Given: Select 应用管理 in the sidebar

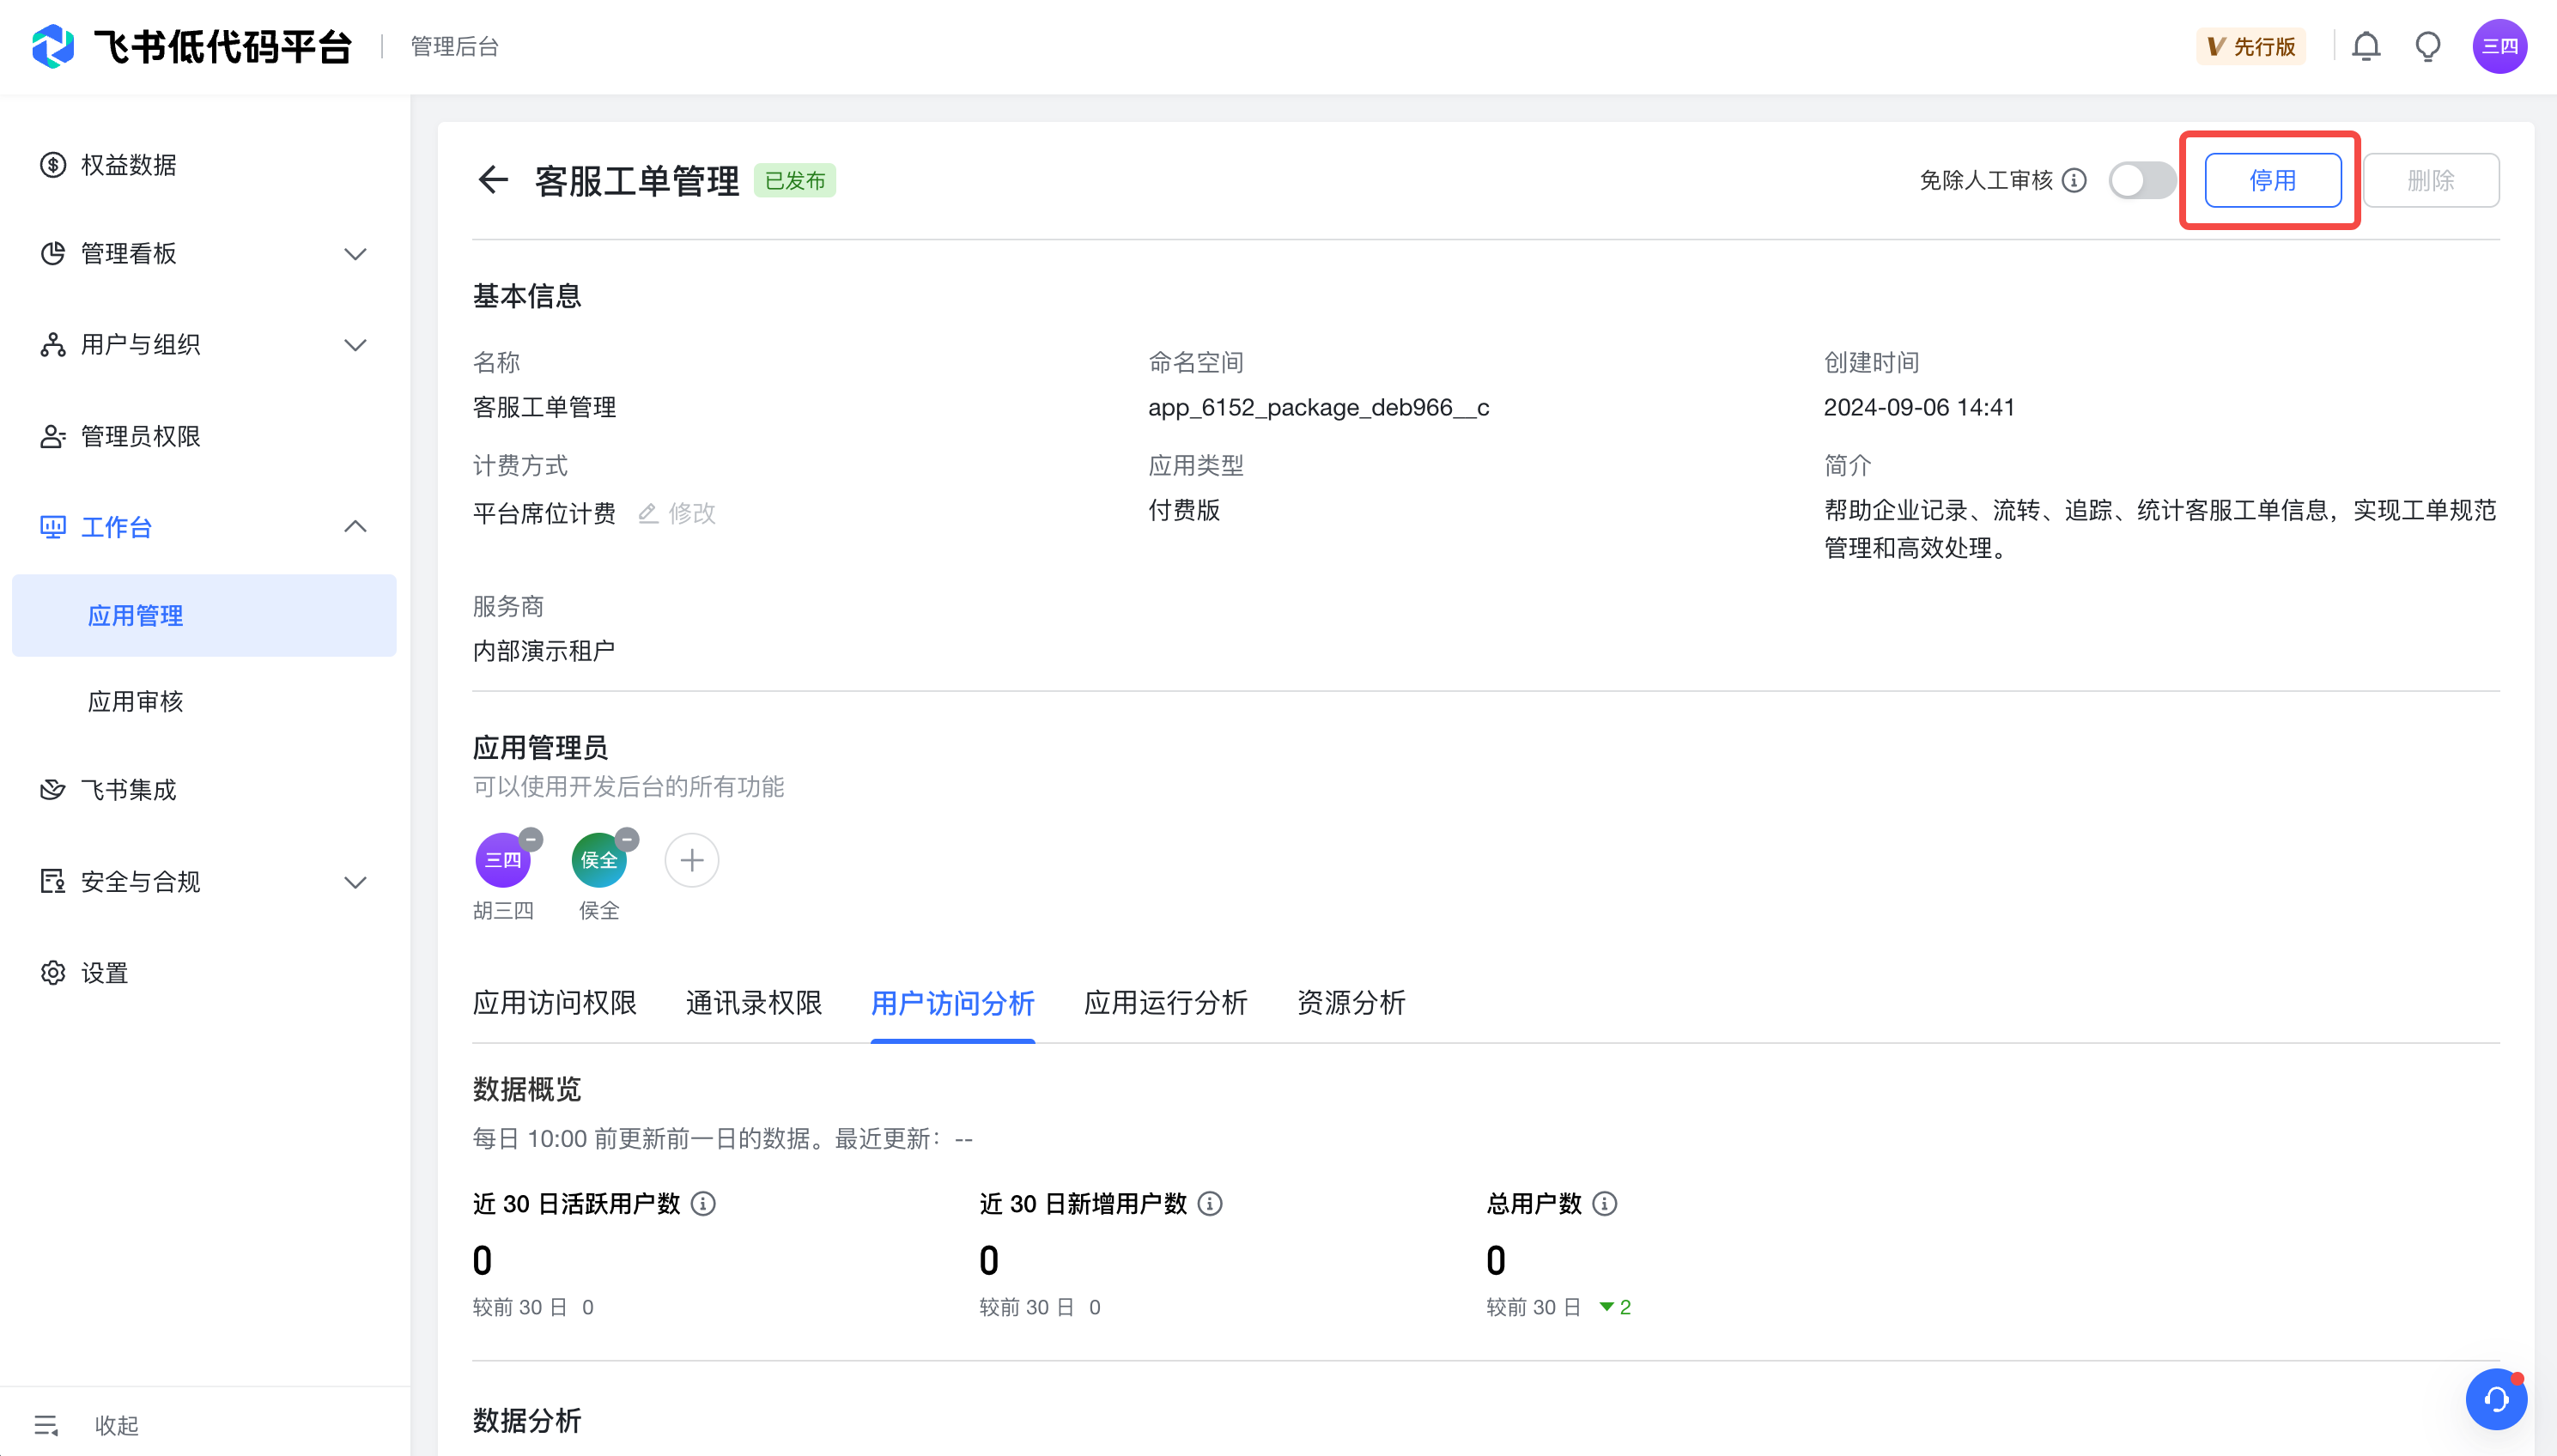Looking at the screenshot, I should (204, 615).
